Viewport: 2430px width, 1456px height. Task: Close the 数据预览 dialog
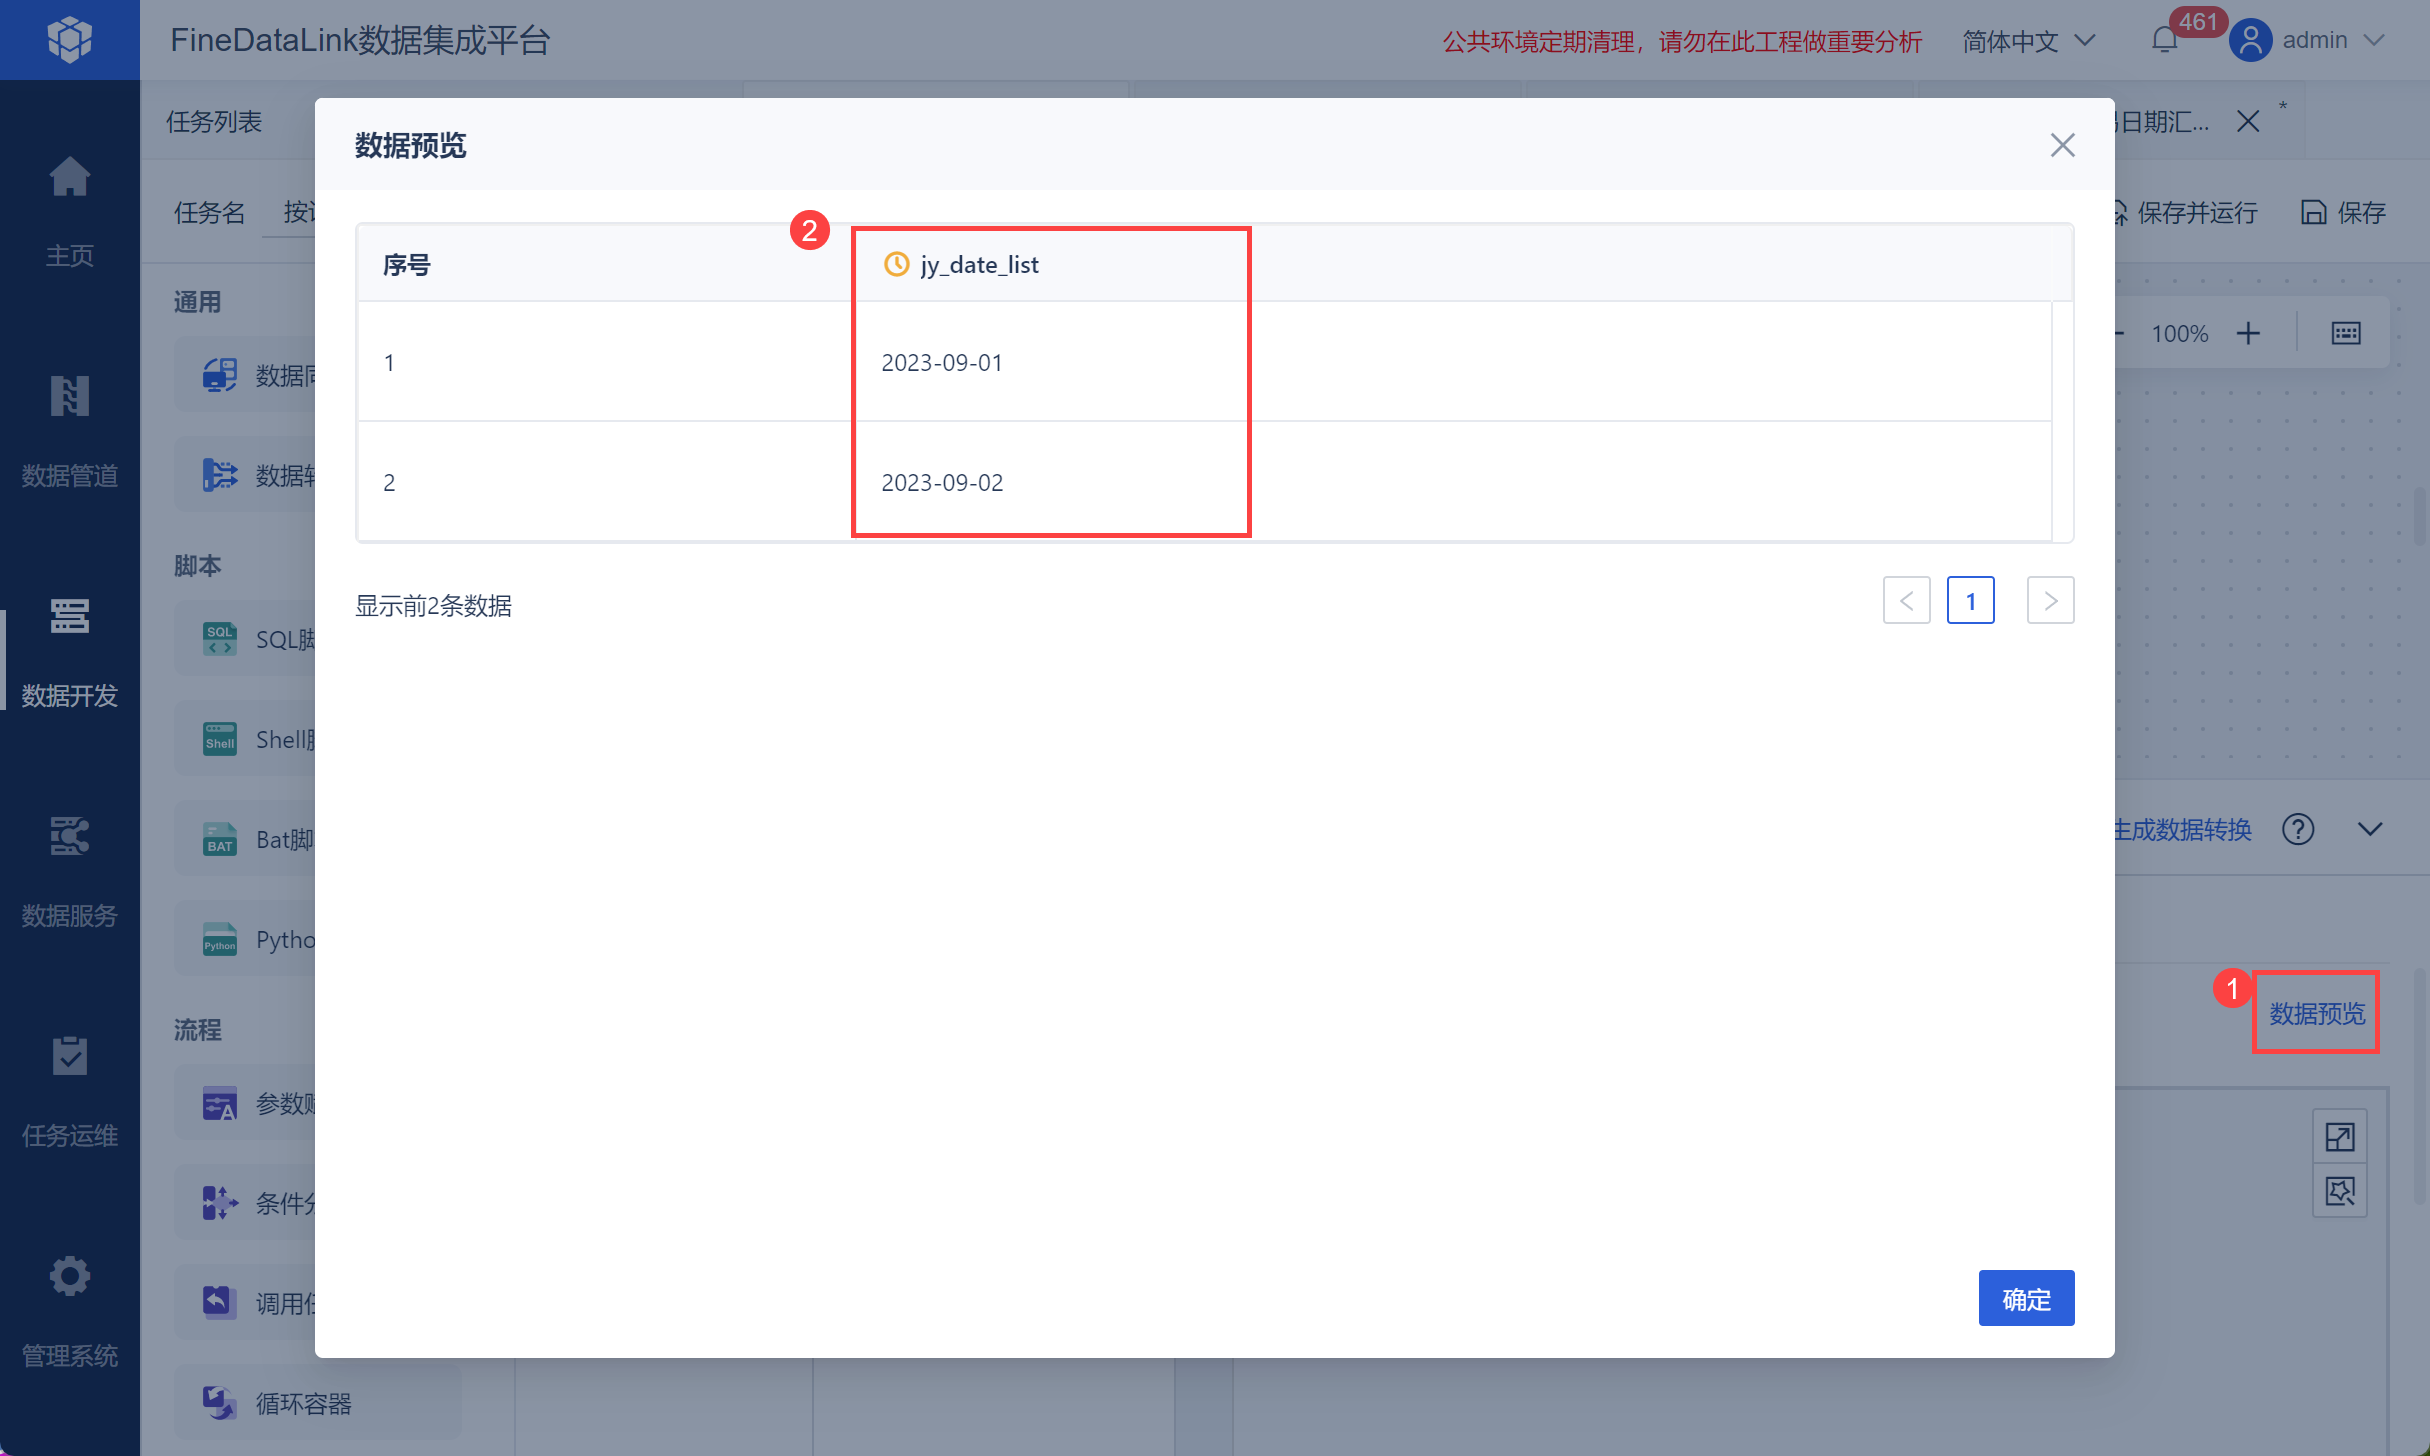[2062, 145]
